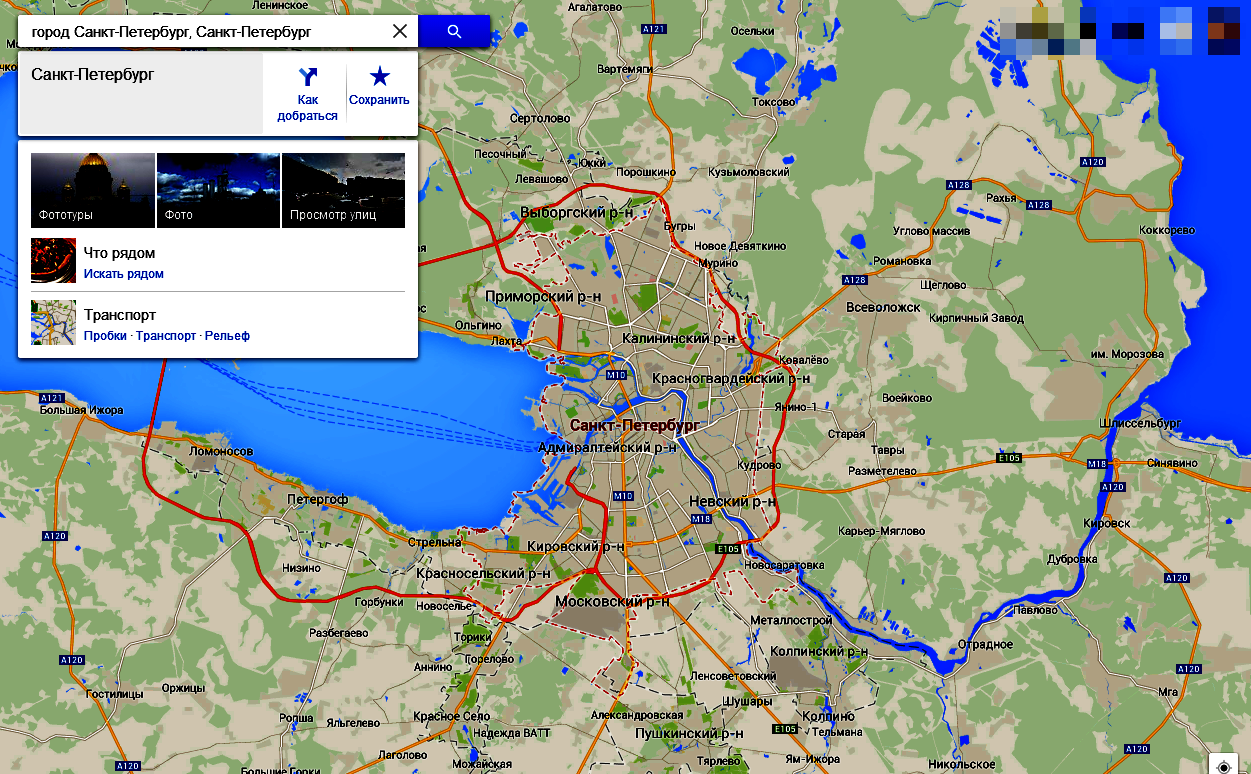Click the Стрельна label on the map
The height and width of the screenshot is (774, 1251).
pos(434,542)
